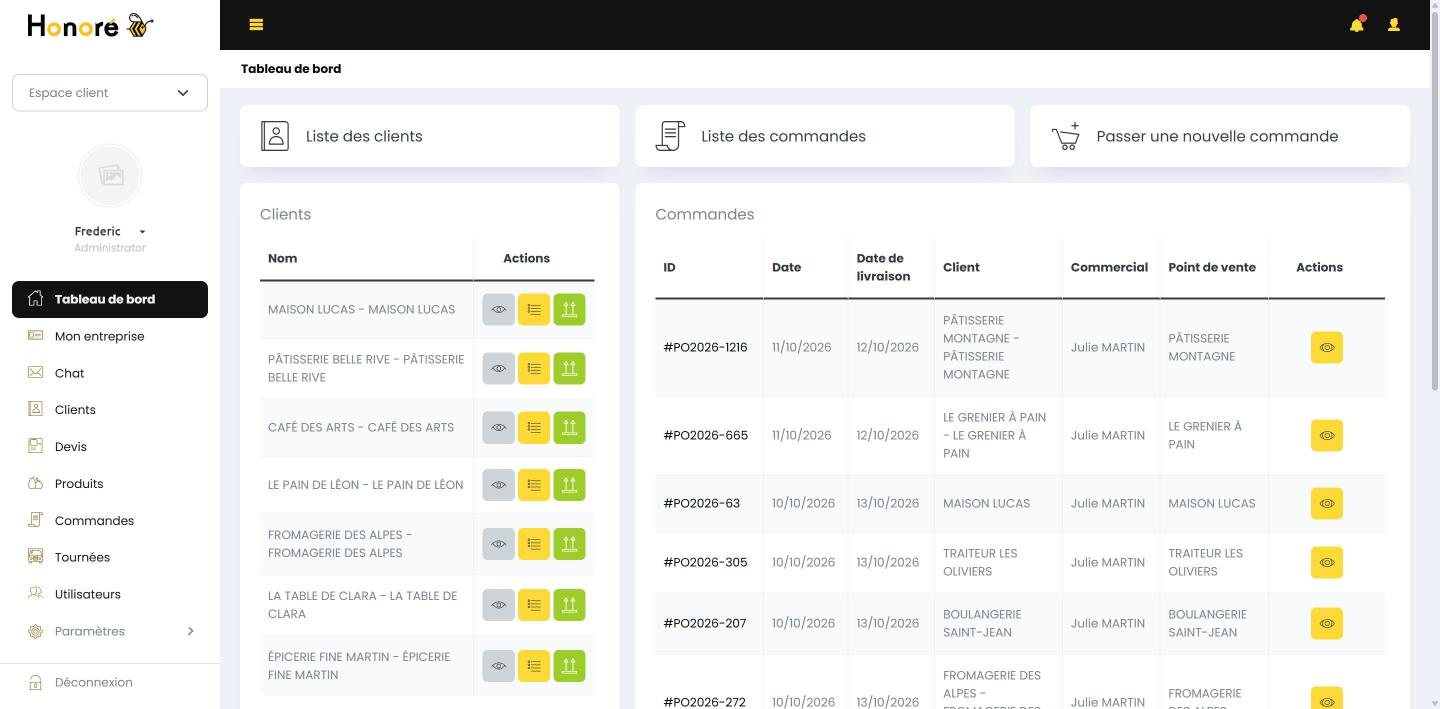Open Produits in sidebar
The height and width of the screenshot is (709, 1440).
(x=110, y=484)
